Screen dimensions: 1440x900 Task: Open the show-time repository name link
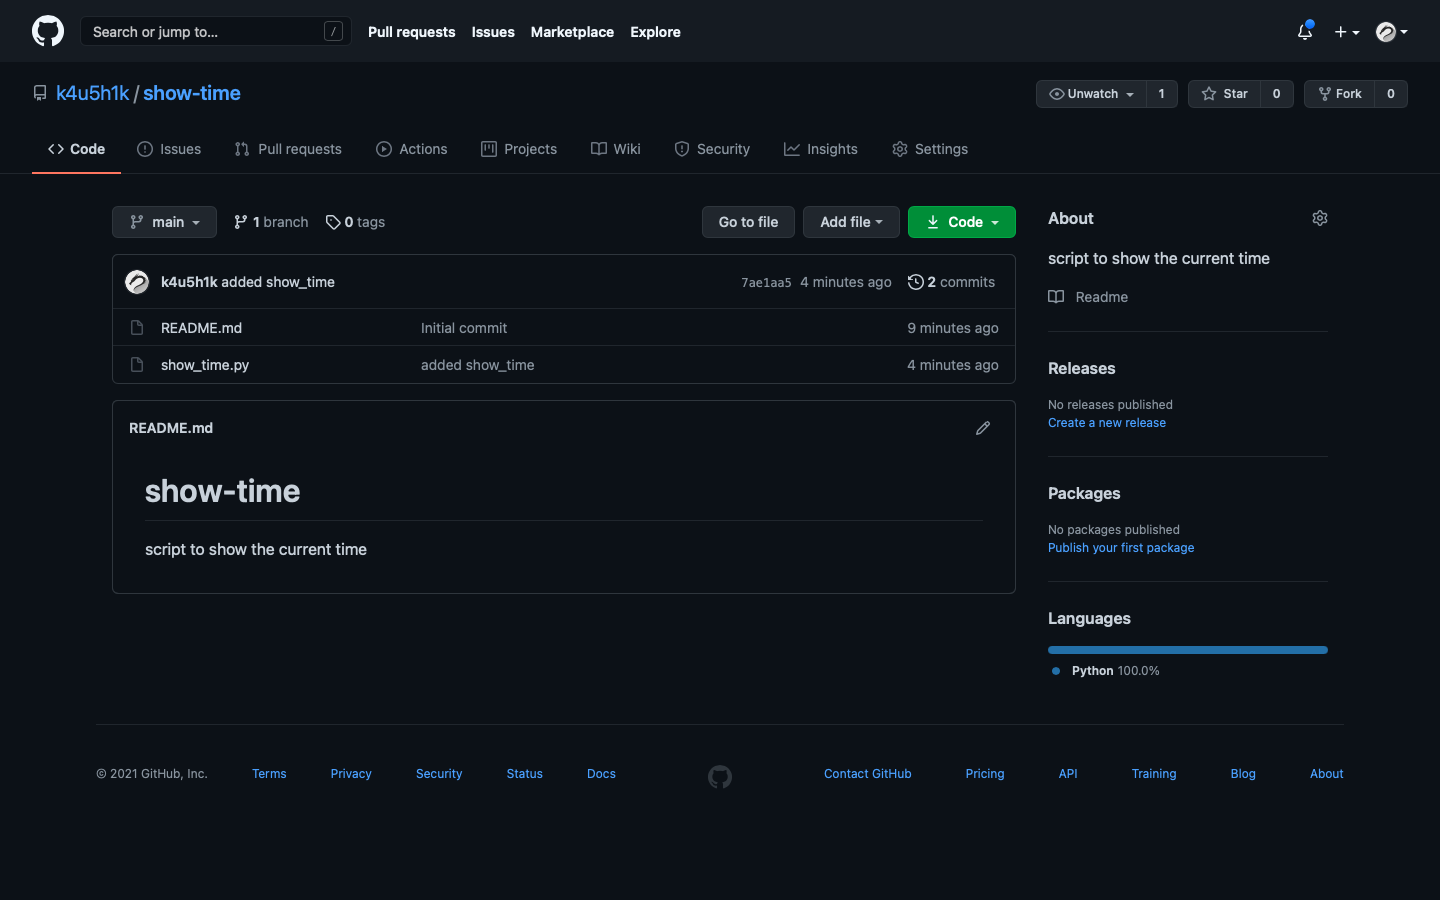tap(192, 93)
